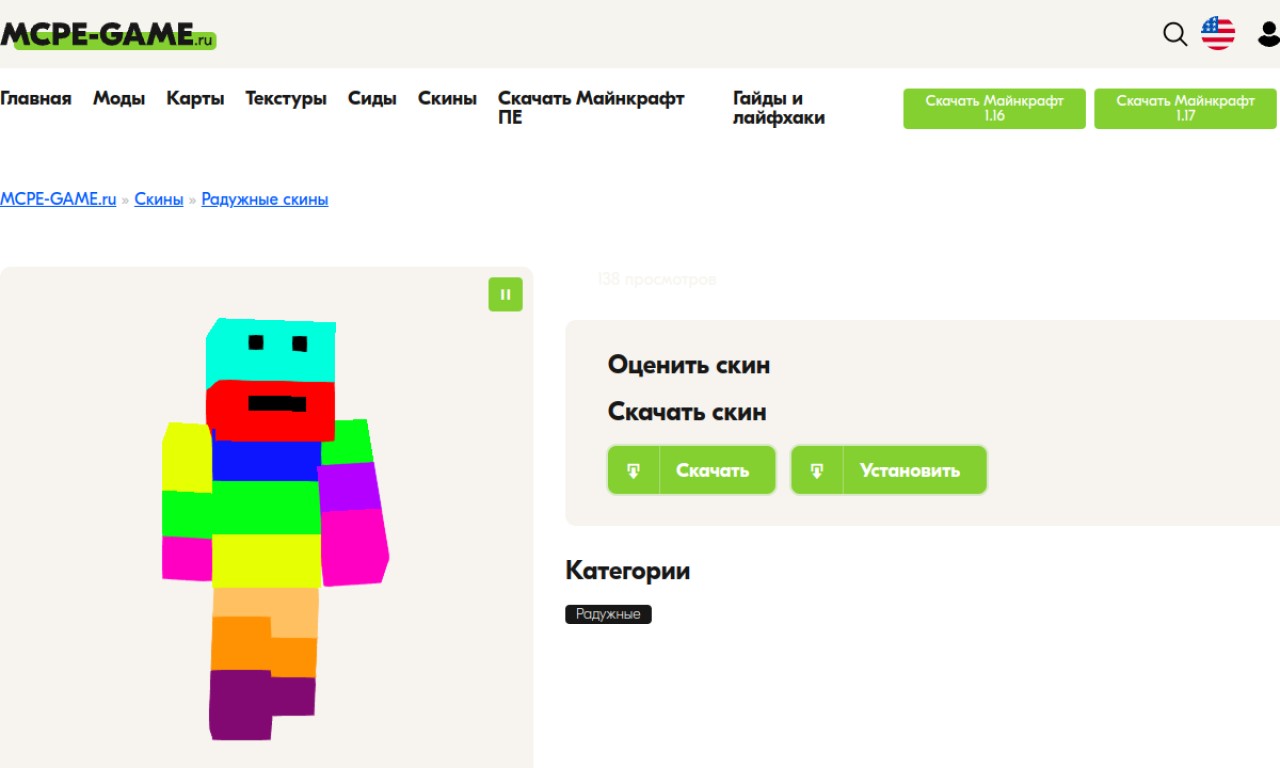The image size is (1280, 768).
Task: Click the download icon on the Скачать button
Action: 634,470
